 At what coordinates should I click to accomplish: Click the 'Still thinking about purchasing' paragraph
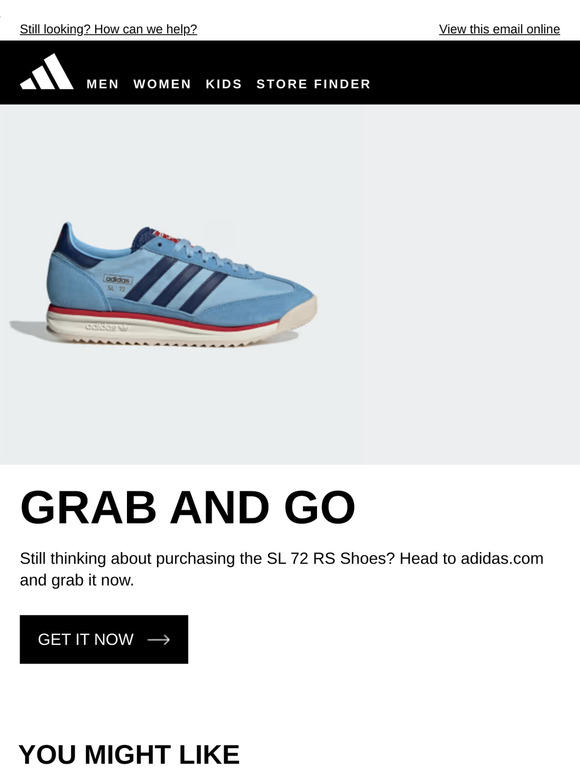click(x=281, y=569)
